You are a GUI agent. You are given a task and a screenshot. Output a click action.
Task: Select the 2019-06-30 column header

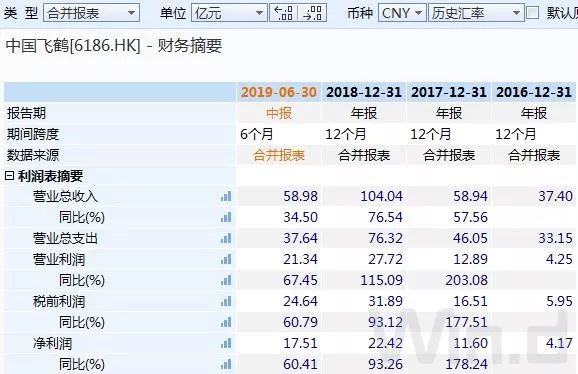279,92
